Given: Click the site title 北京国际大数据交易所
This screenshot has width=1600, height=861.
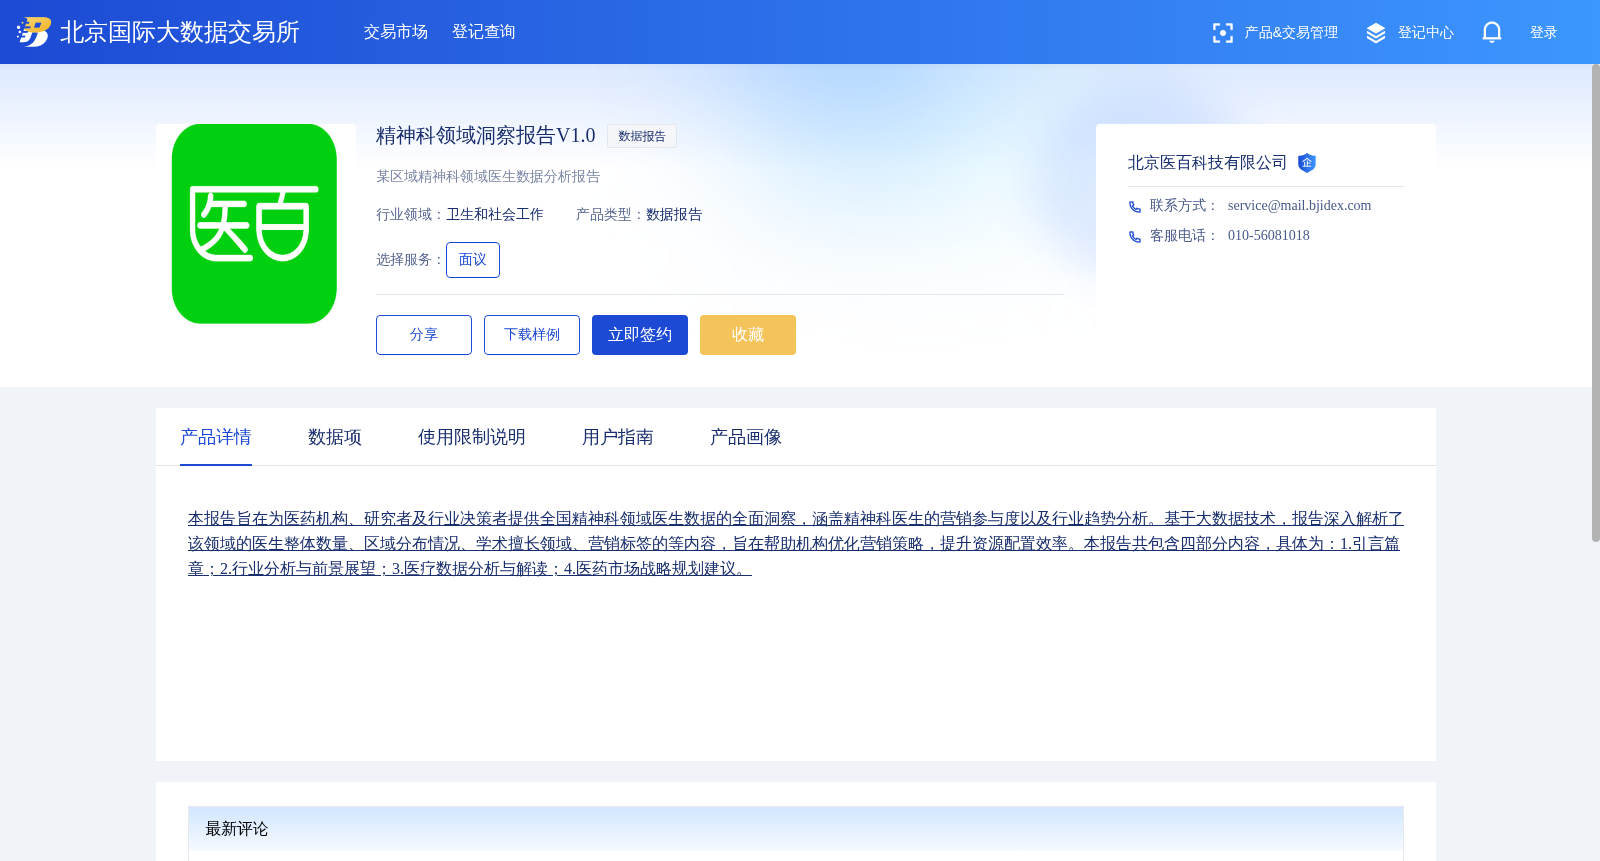Looking at the screenshot, I should pos(180,32).
